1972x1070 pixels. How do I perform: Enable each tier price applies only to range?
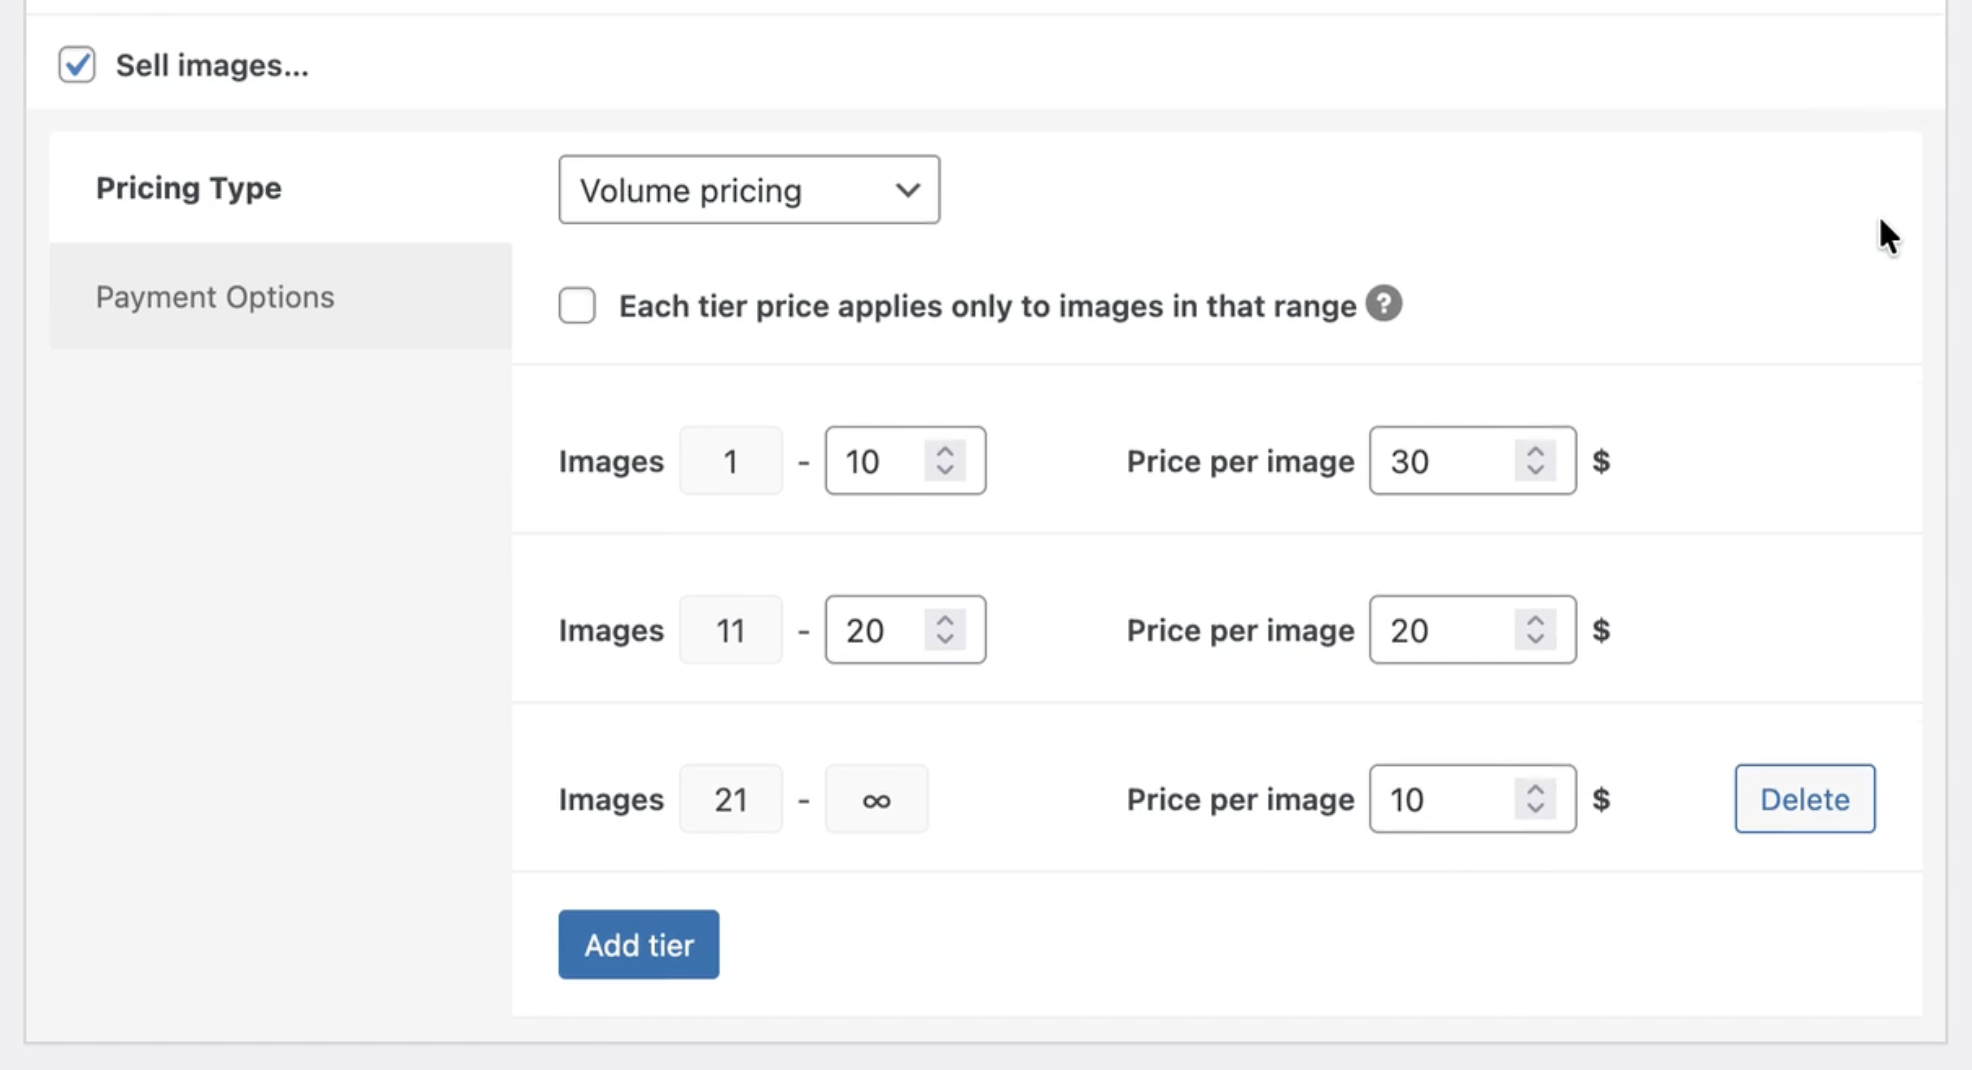[577, 306]
